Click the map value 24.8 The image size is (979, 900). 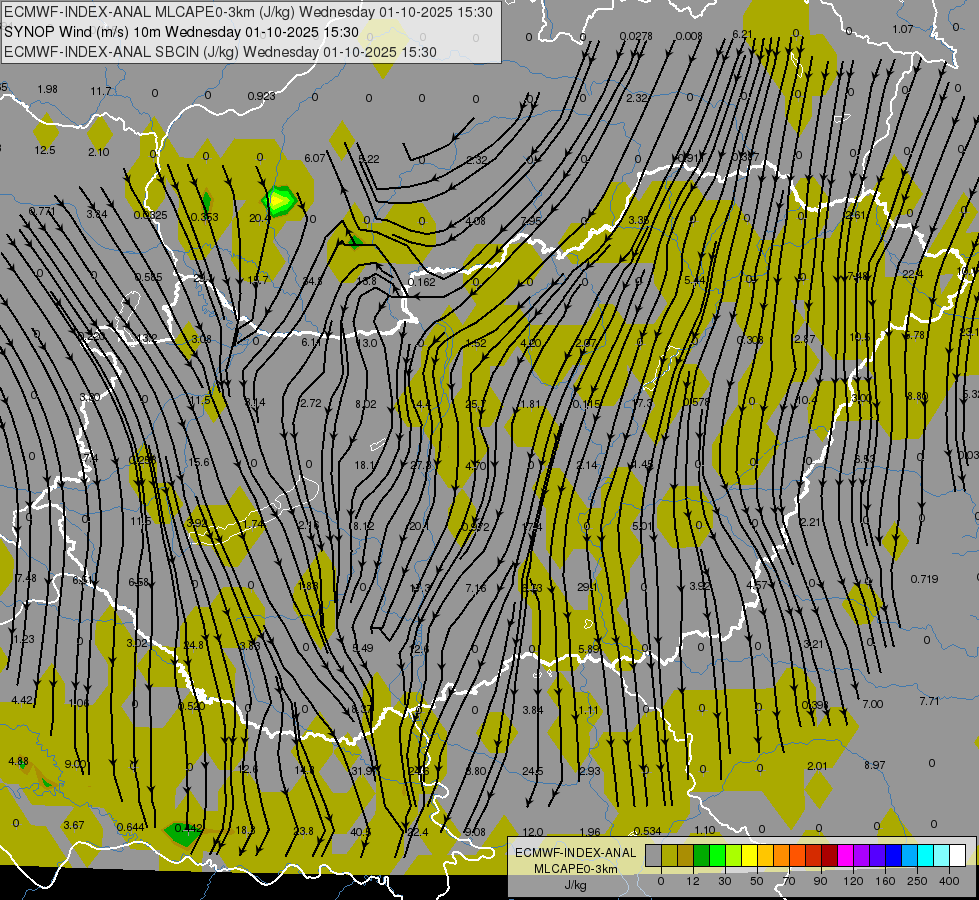tap(194, 645)
